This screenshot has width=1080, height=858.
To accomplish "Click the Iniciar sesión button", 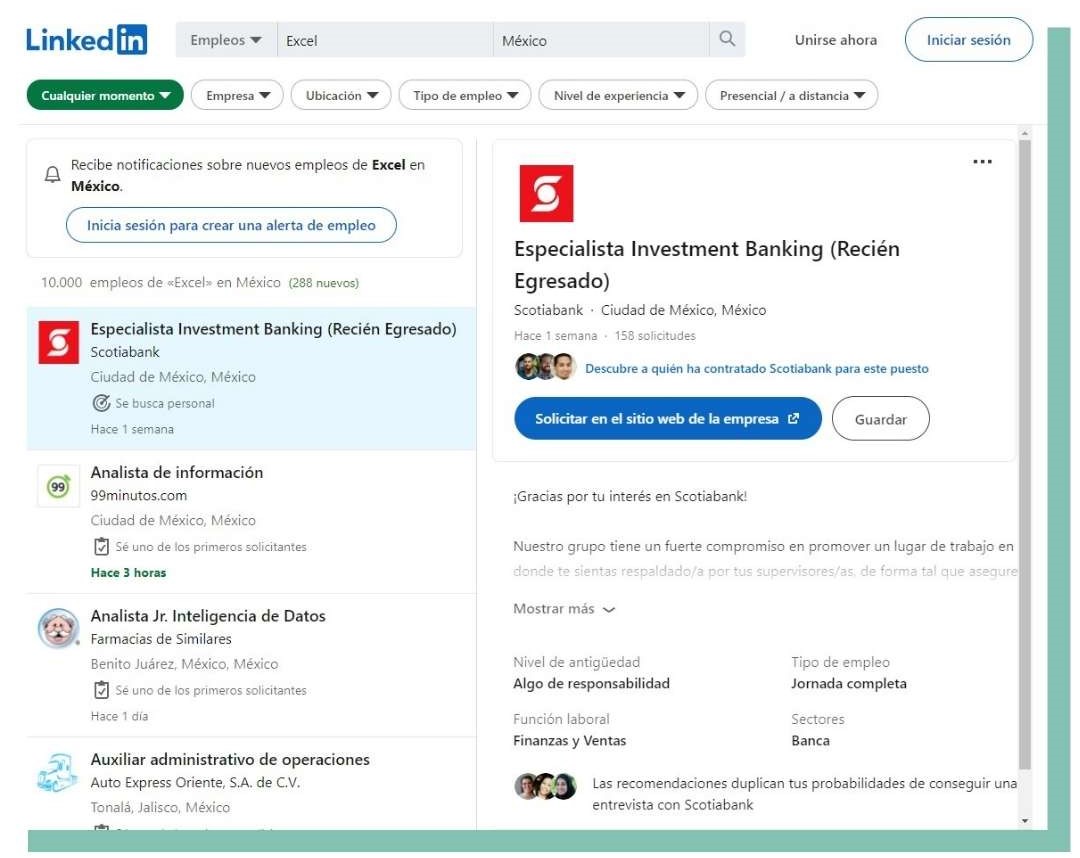I will click(x=968, y=40).
